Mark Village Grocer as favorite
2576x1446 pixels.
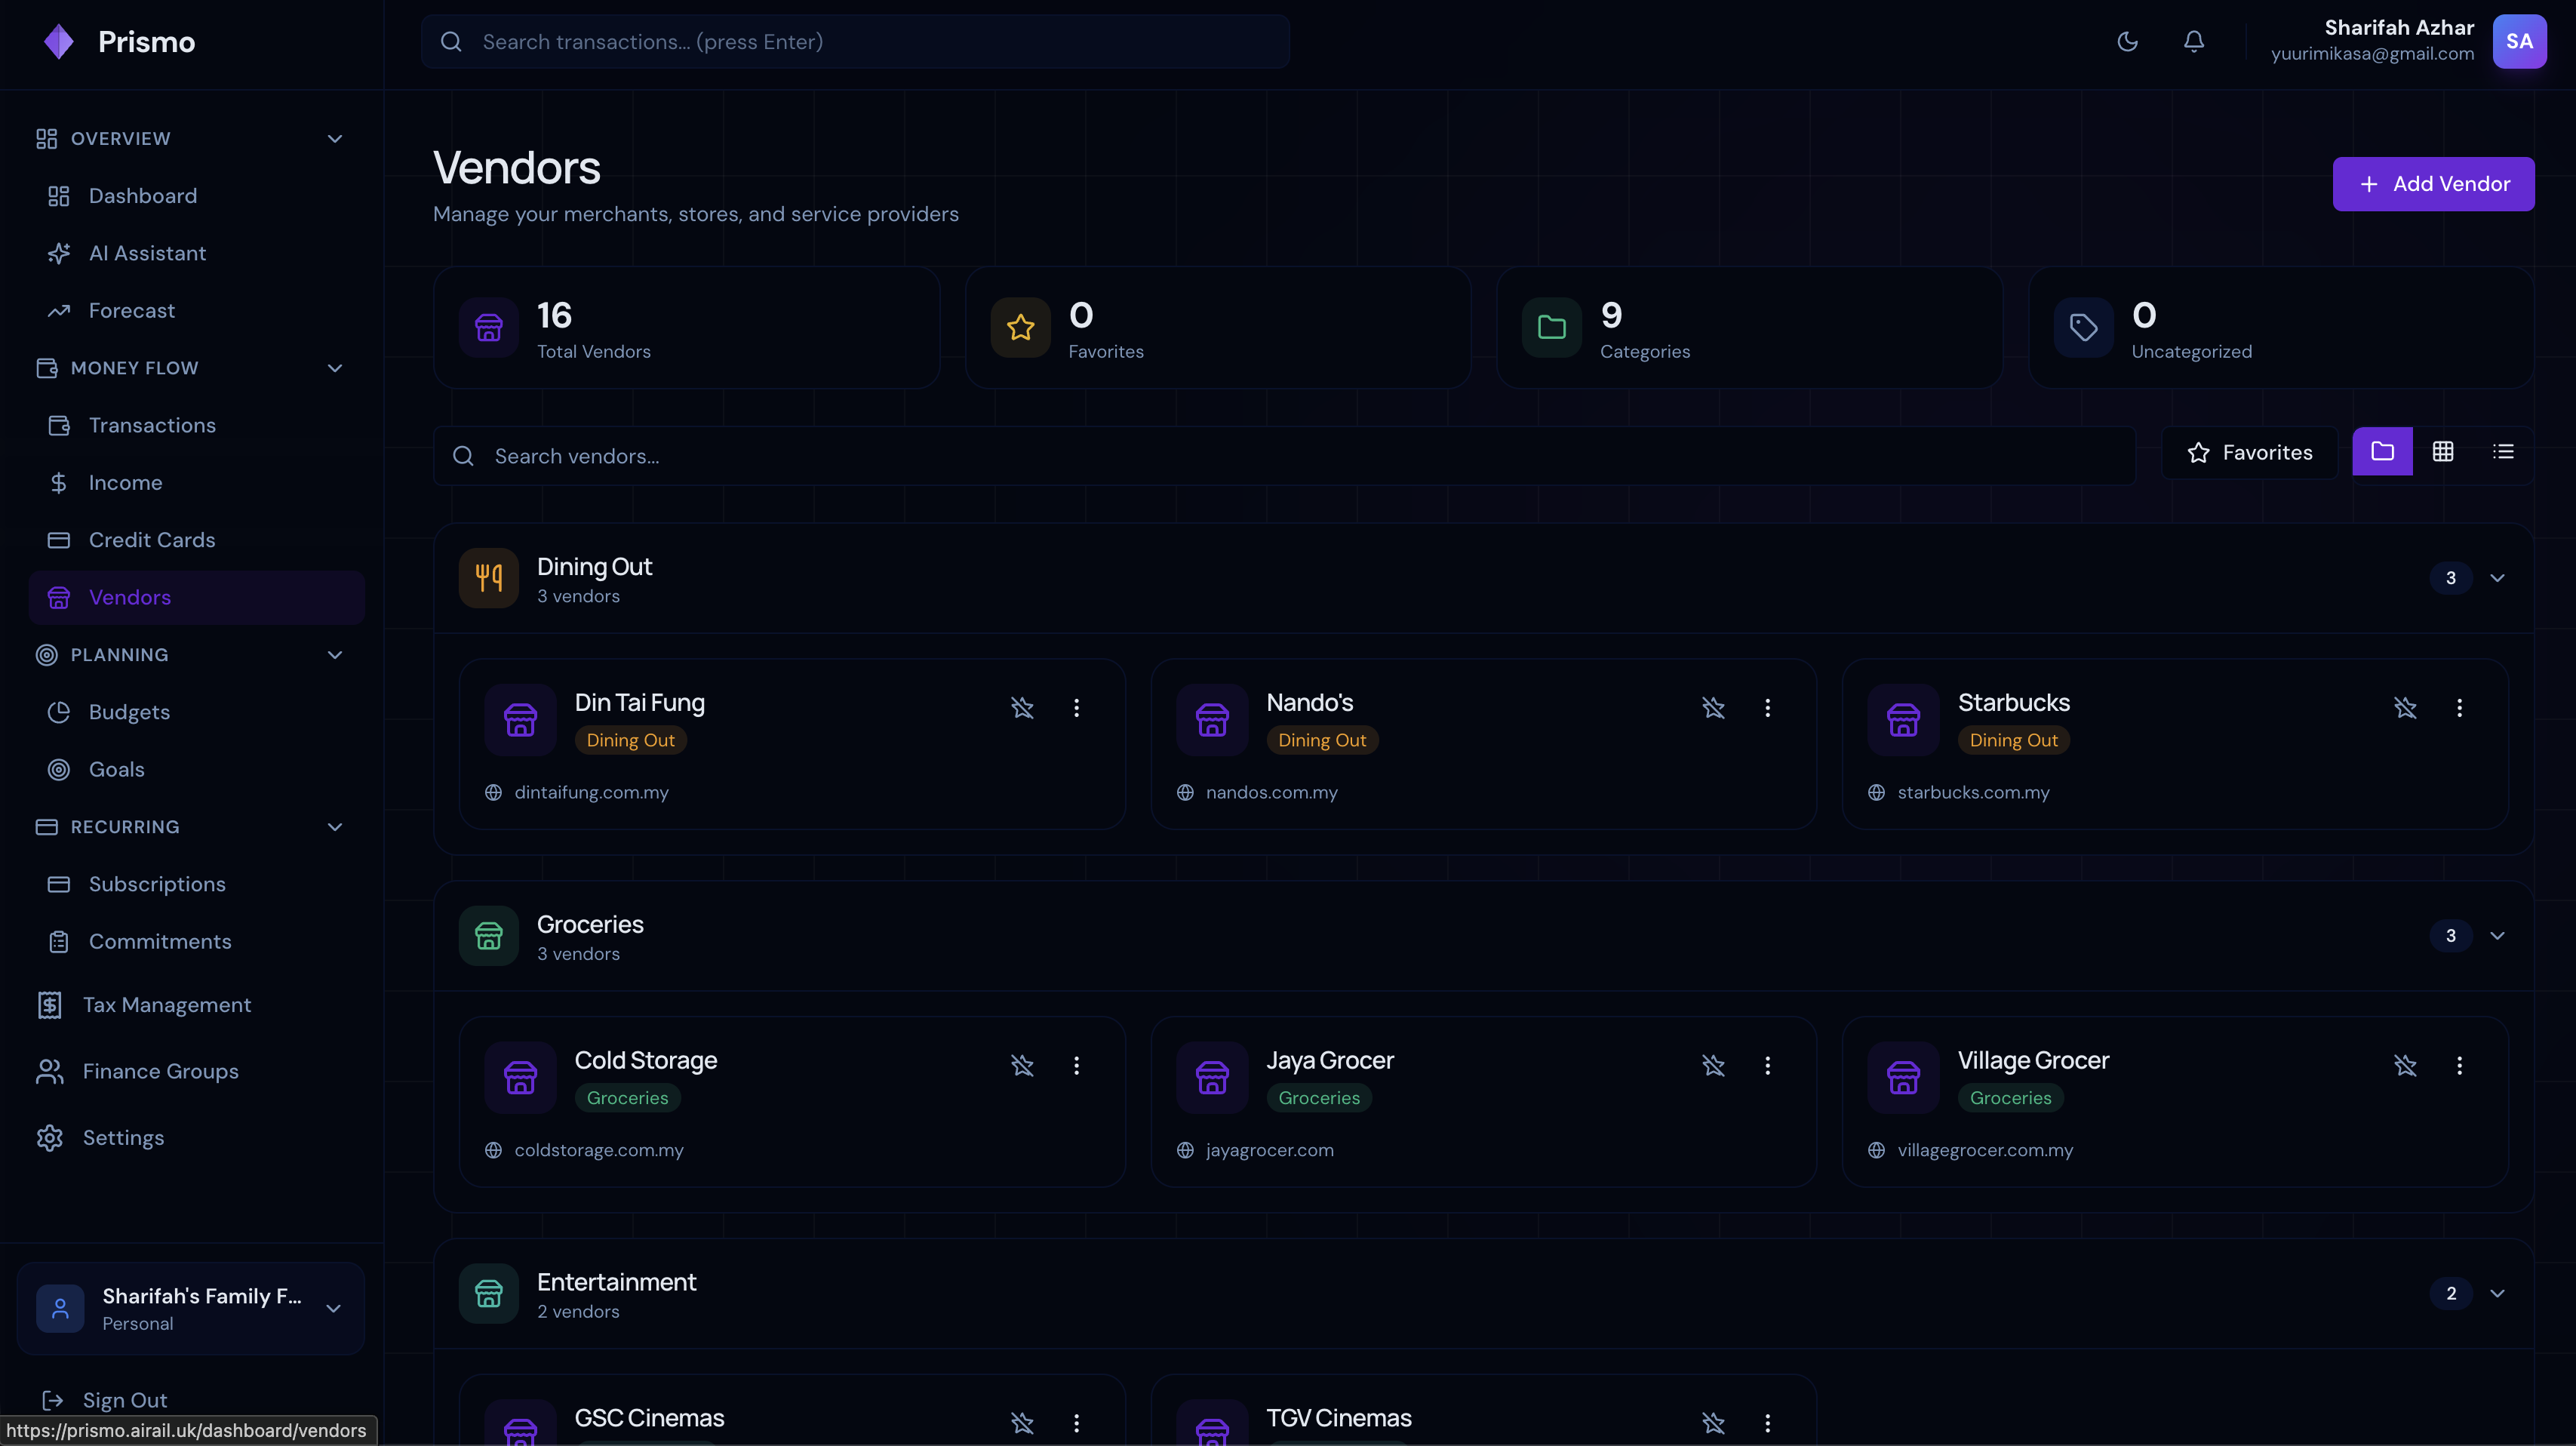[x=2405, y=1066]
